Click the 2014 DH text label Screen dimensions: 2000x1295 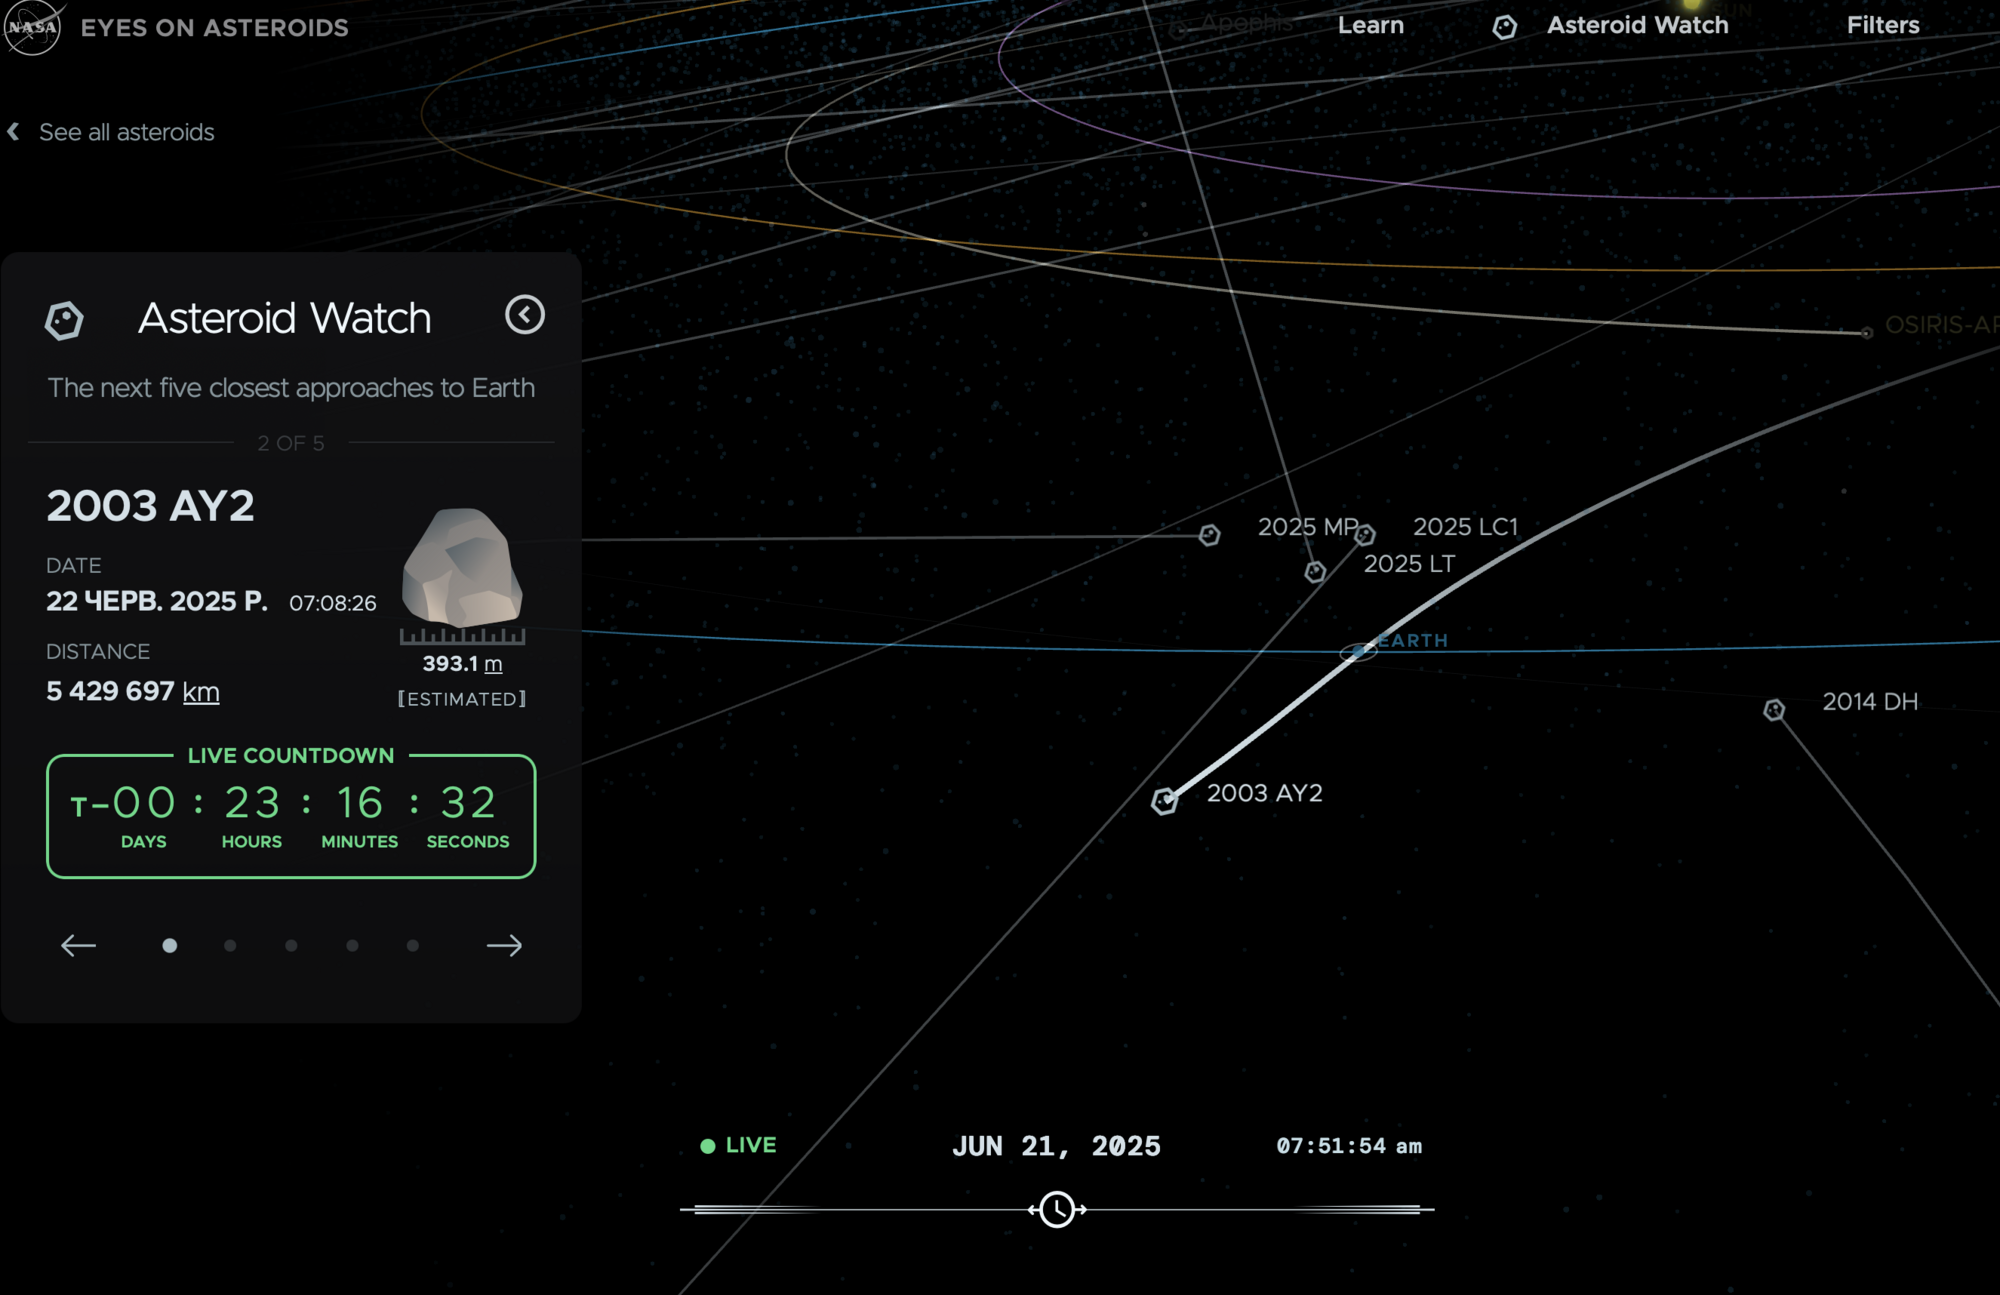[x=1870, y=702]
